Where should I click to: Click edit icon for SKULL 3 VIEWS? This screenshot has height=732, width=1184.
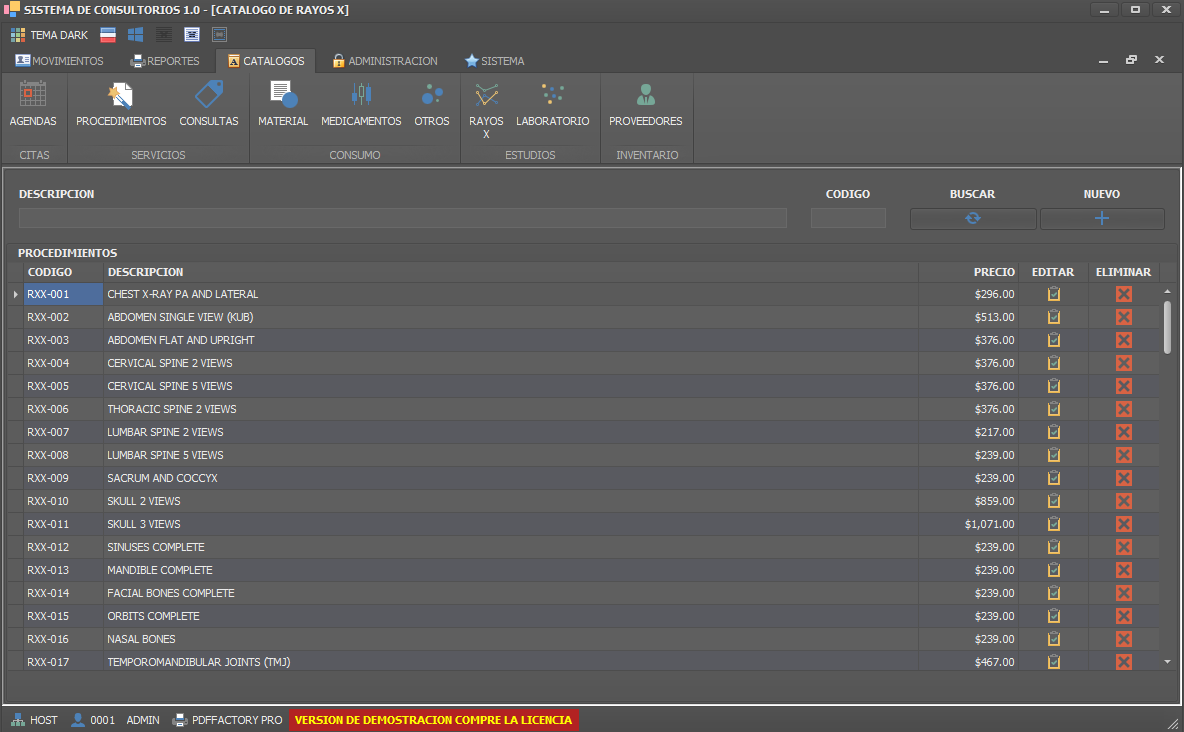[x=1053, y=524]
